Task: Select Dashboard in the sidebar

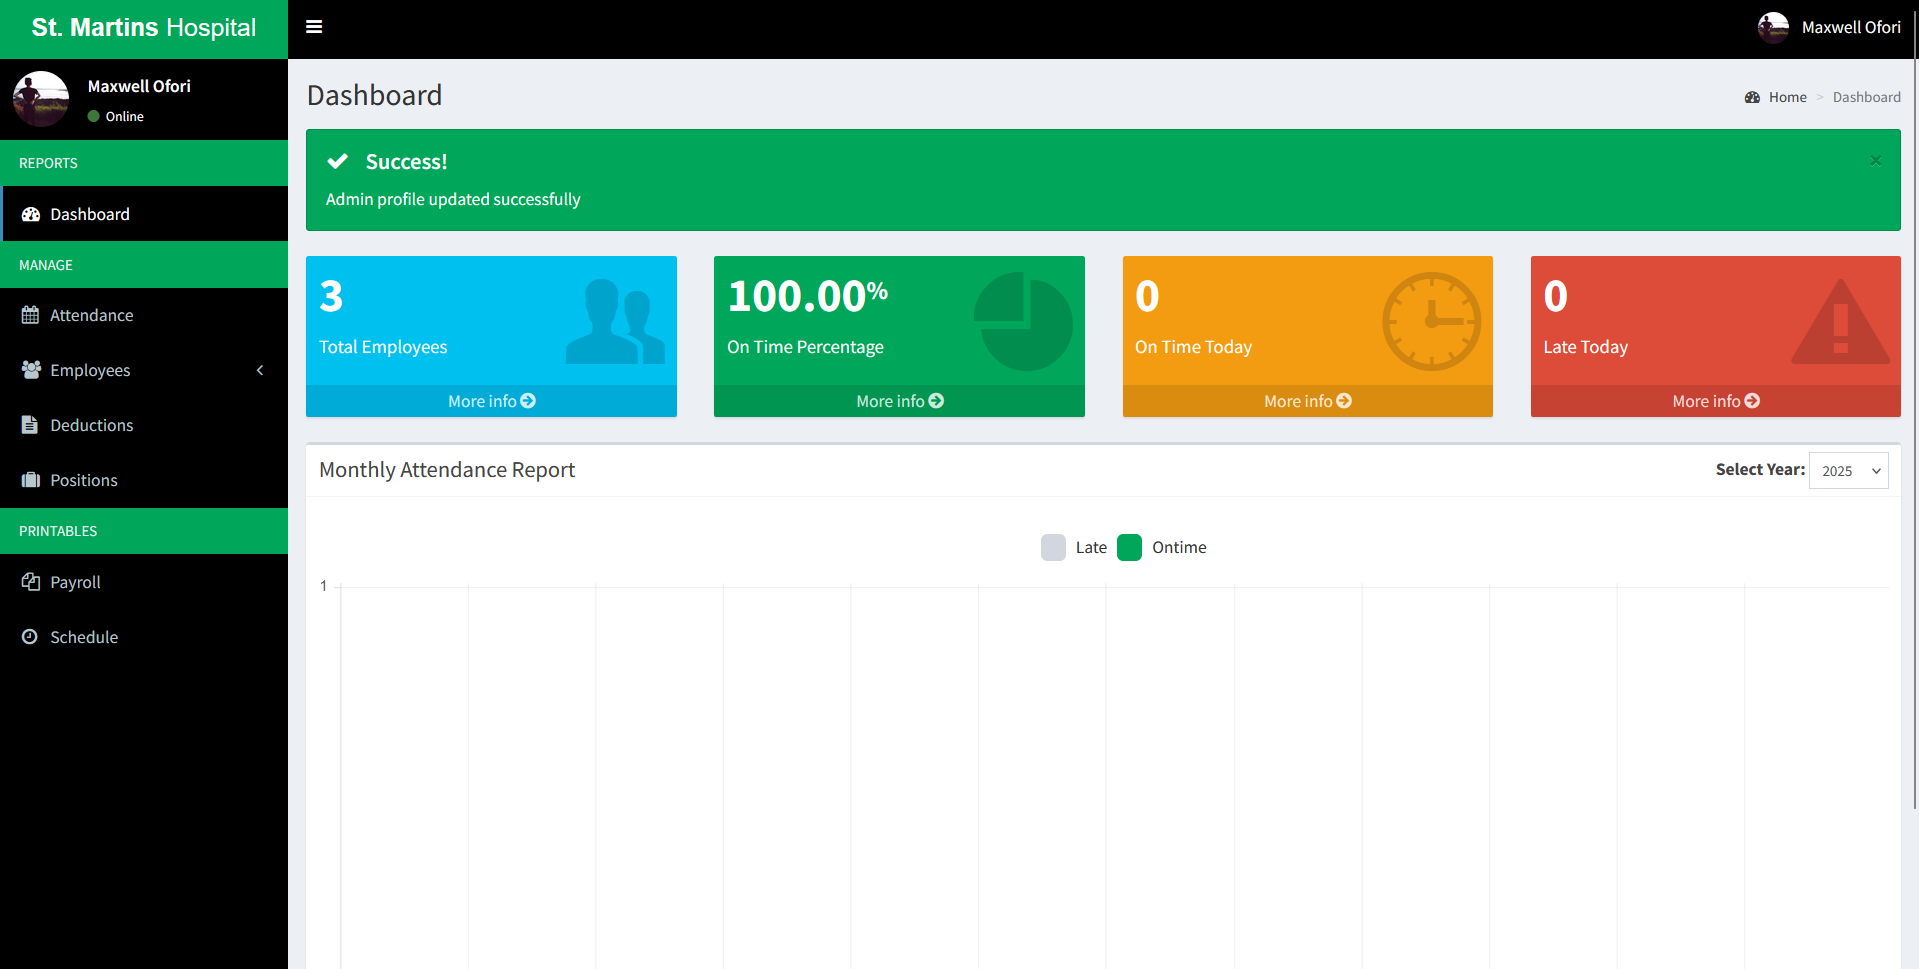Action: coord(90,214)
